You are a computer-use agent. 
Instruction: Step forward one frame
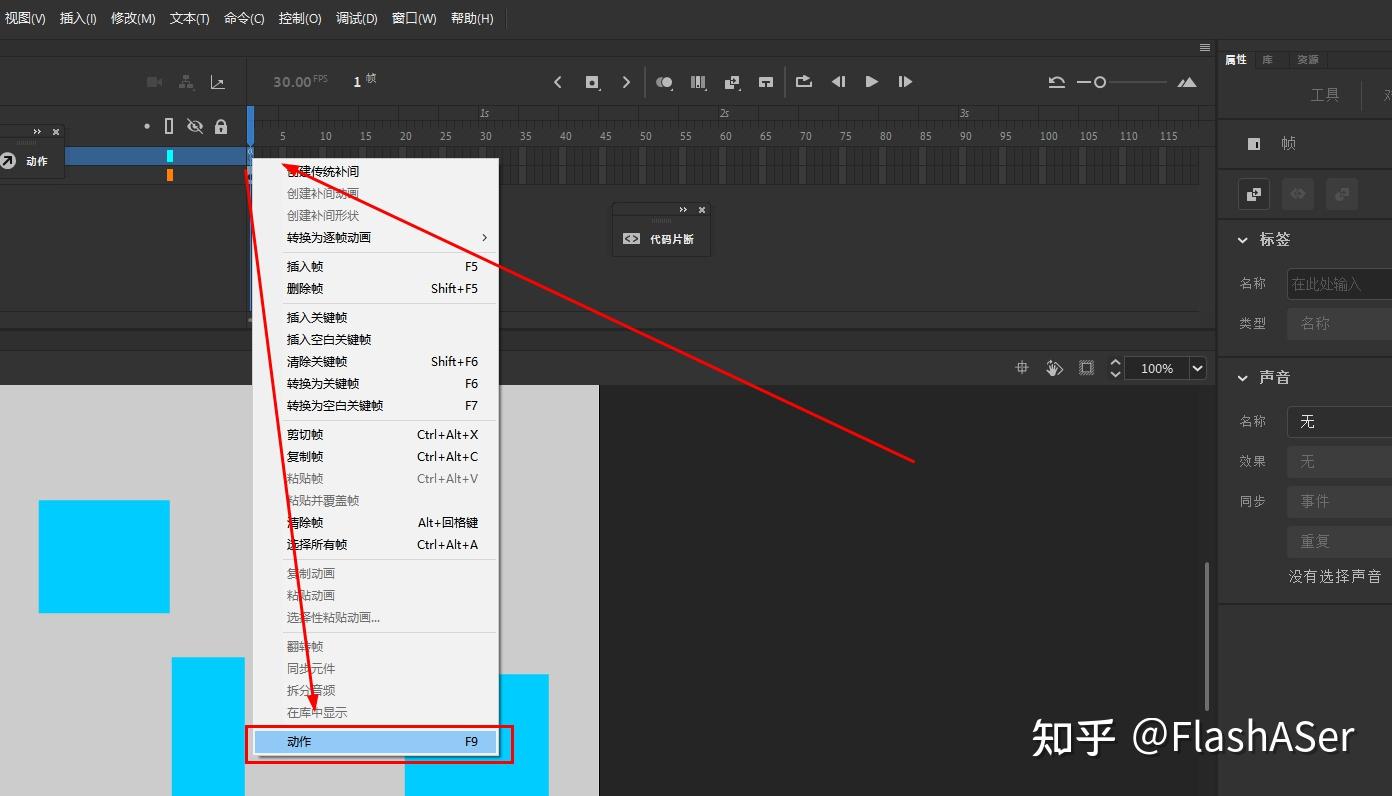pos(905,82)
